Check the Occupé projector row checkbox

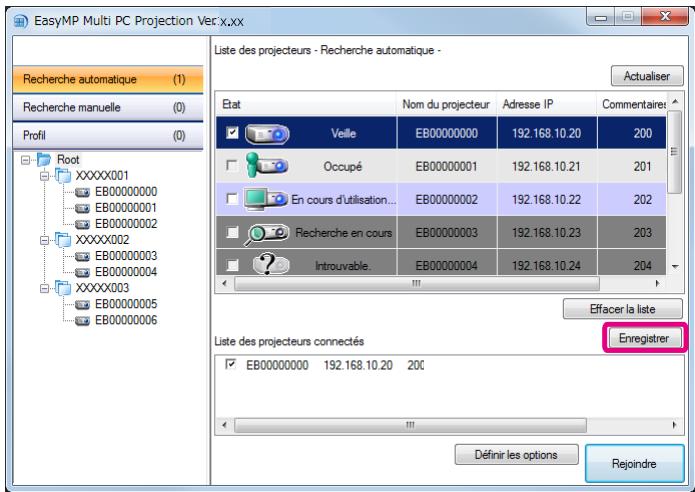pos(231,166)
